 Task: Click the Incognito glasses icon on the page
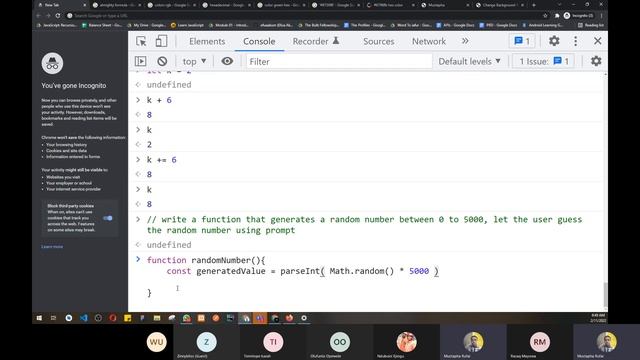[52, 63]
